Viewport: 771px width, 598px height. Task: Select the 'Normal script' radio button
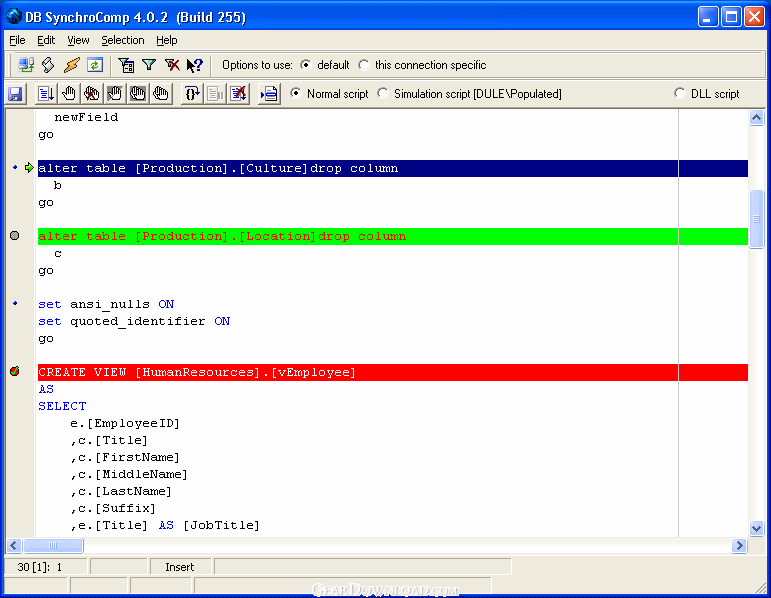point(296,93)
